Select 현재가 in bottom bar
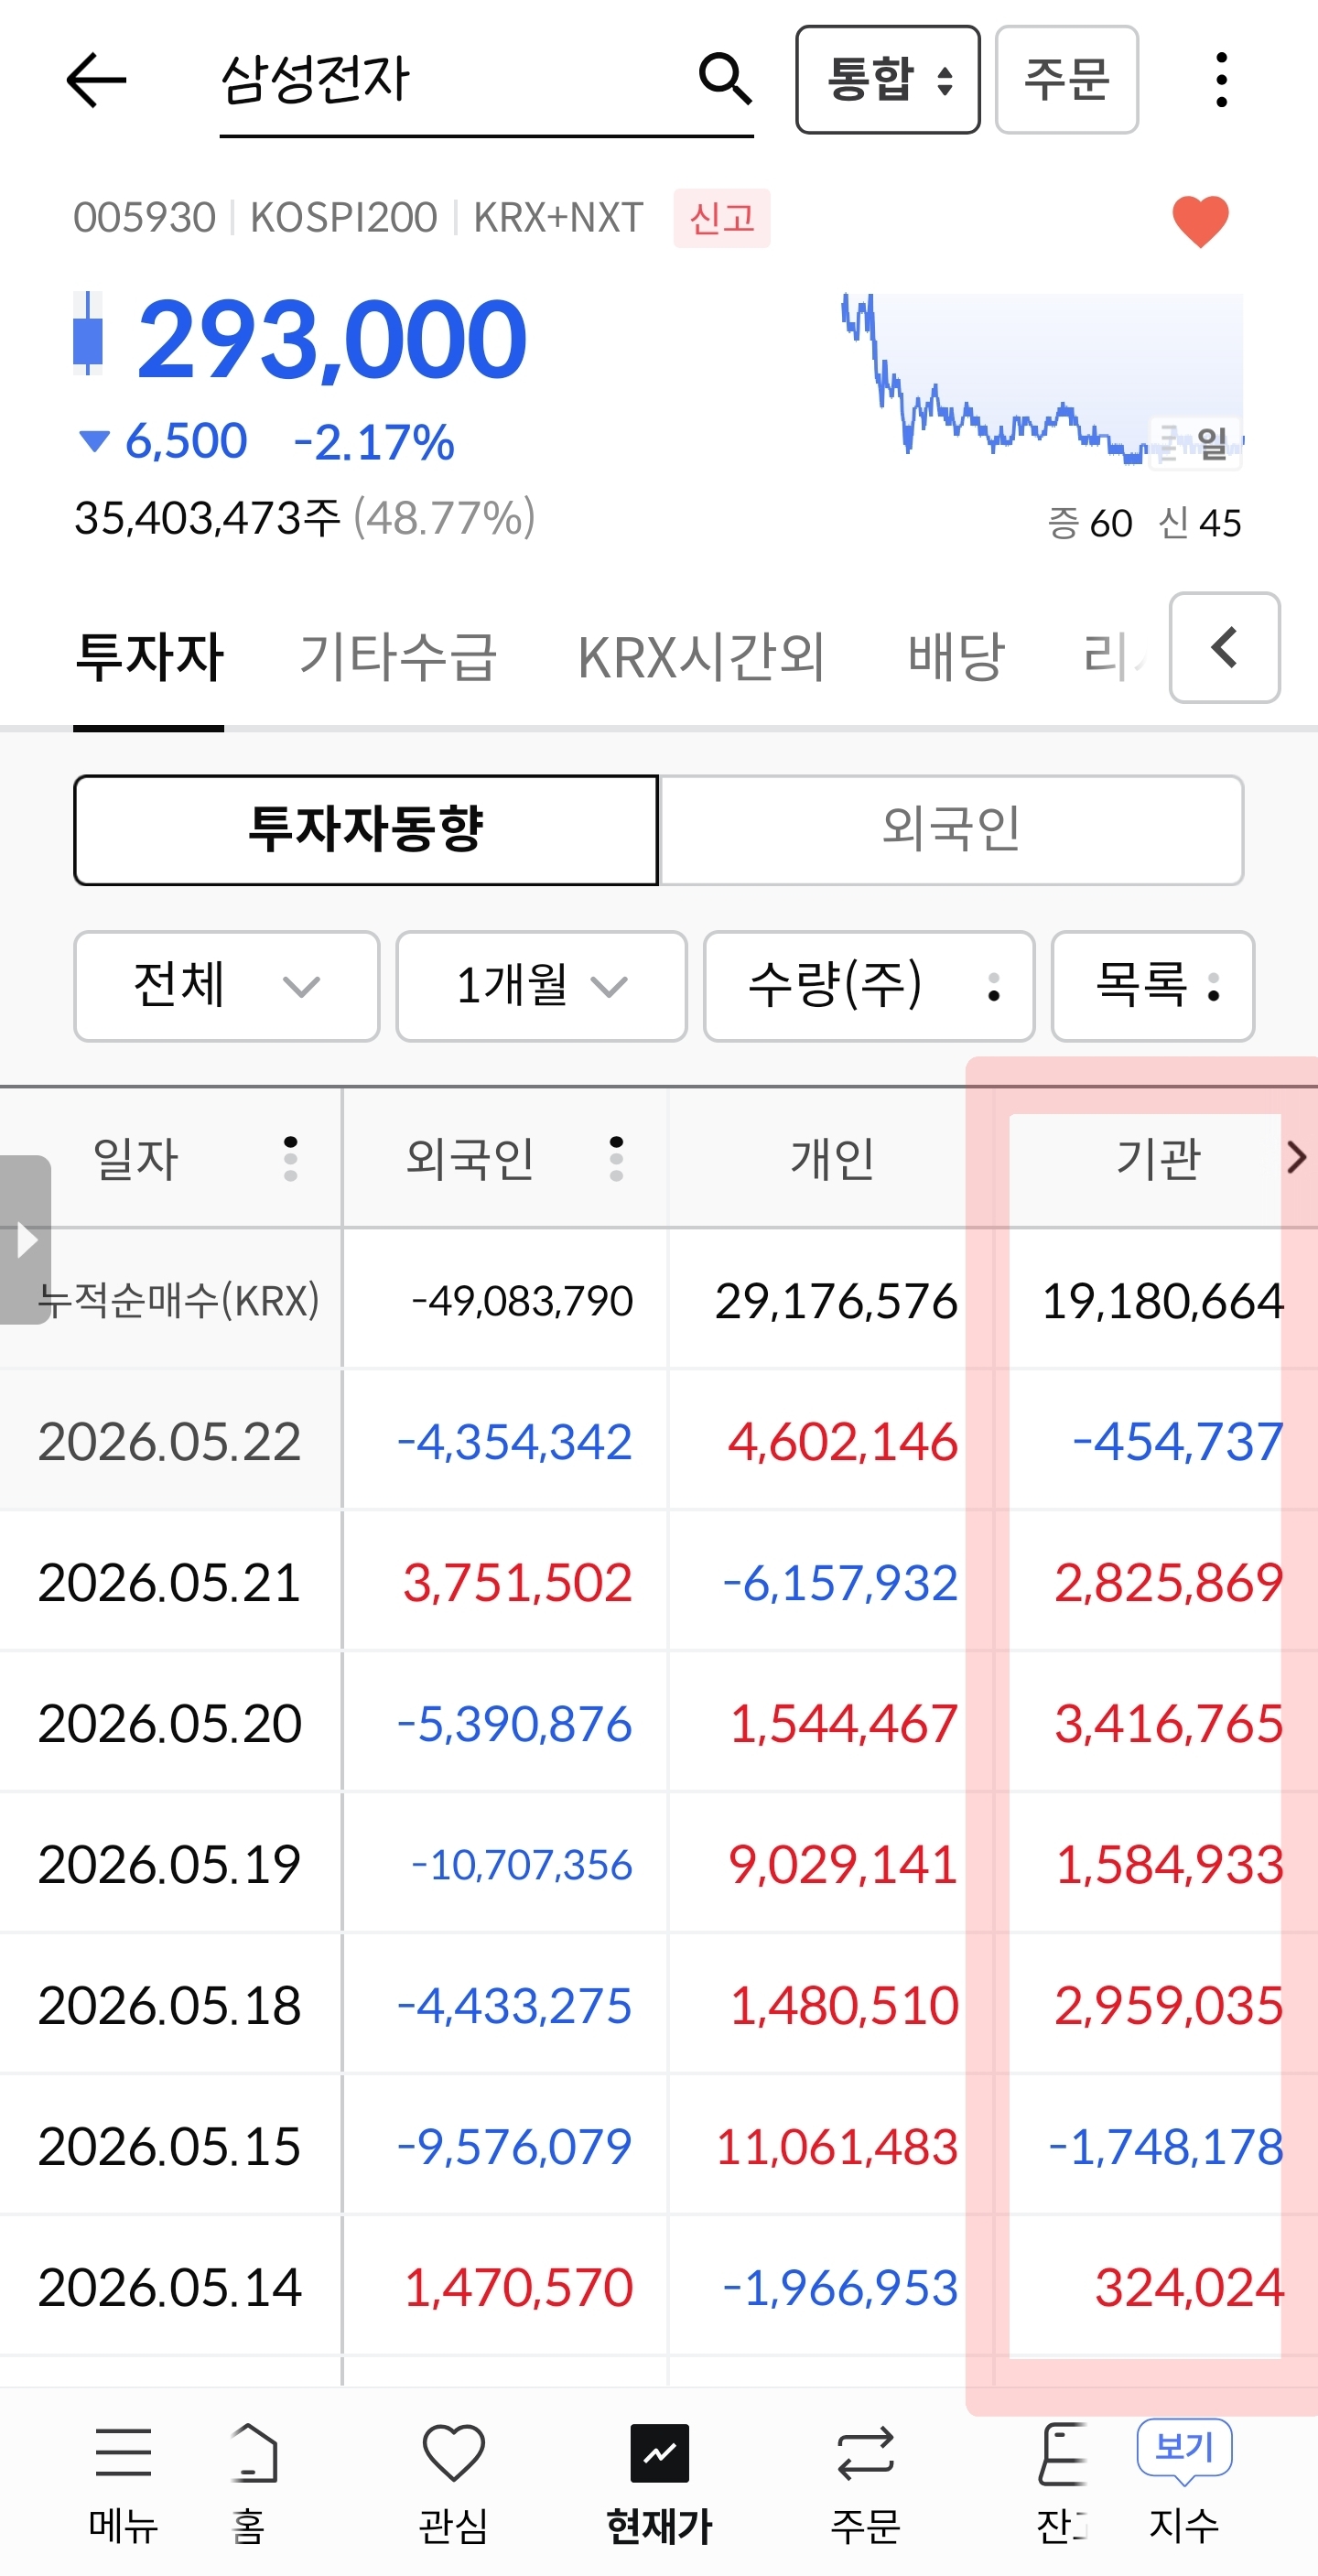Image resolution: width=1318 pixels, height=2576 pixels. (x=659, y=2484)
